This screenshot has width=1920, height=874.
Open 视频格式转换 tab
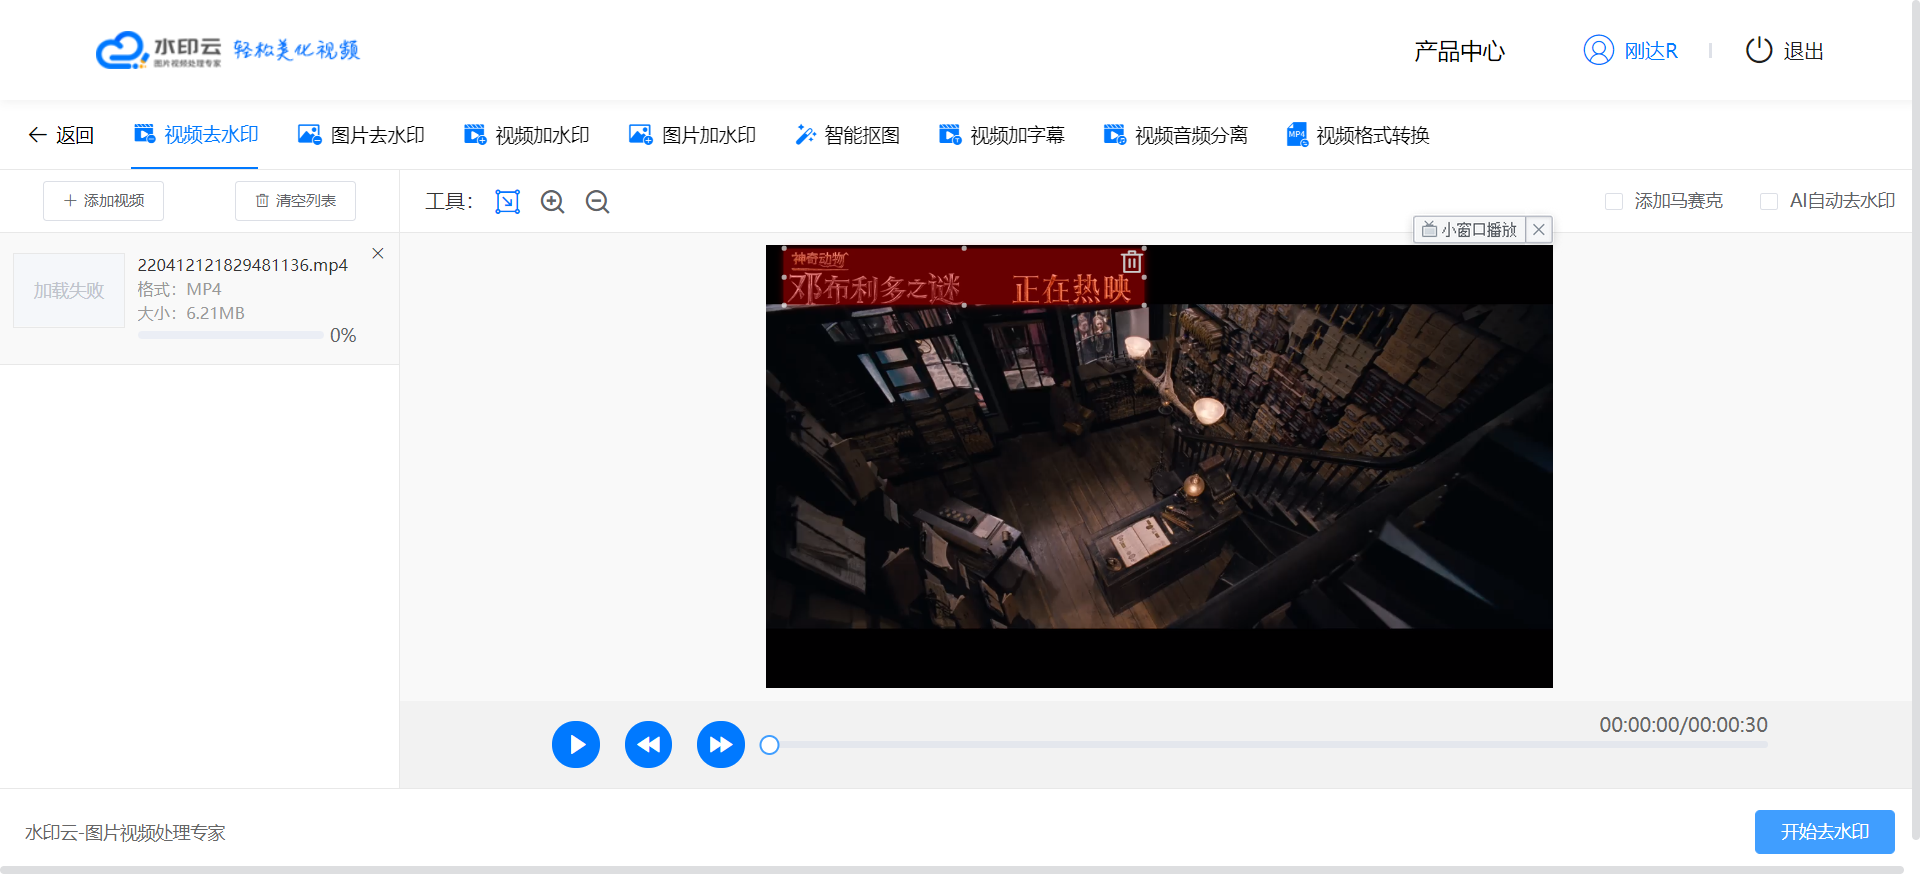1358,135
